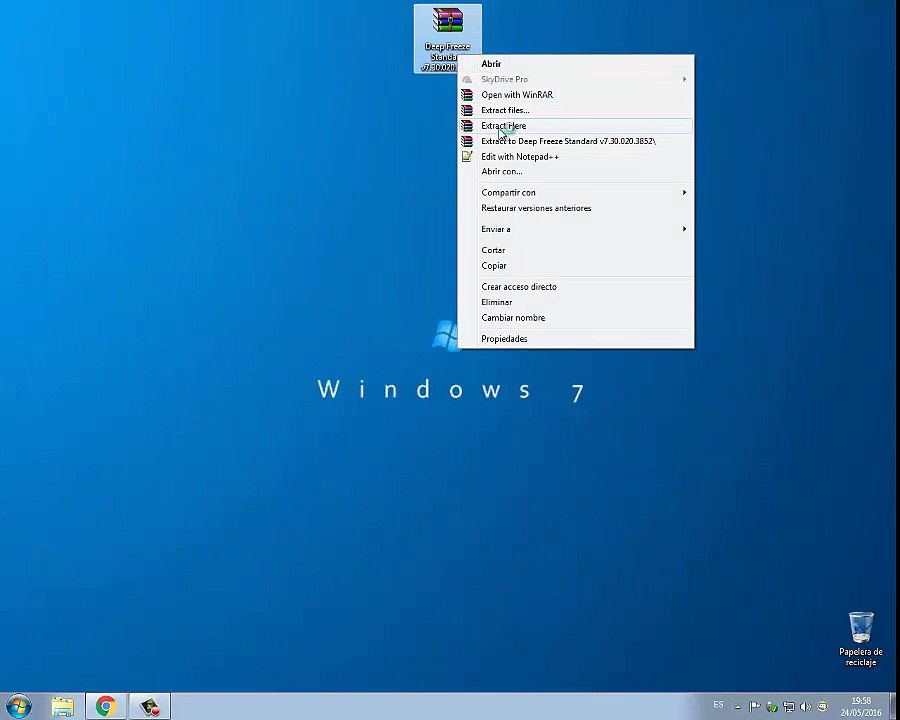Select Extract files... option
900x720 pixels.
[x=576, y=110]
